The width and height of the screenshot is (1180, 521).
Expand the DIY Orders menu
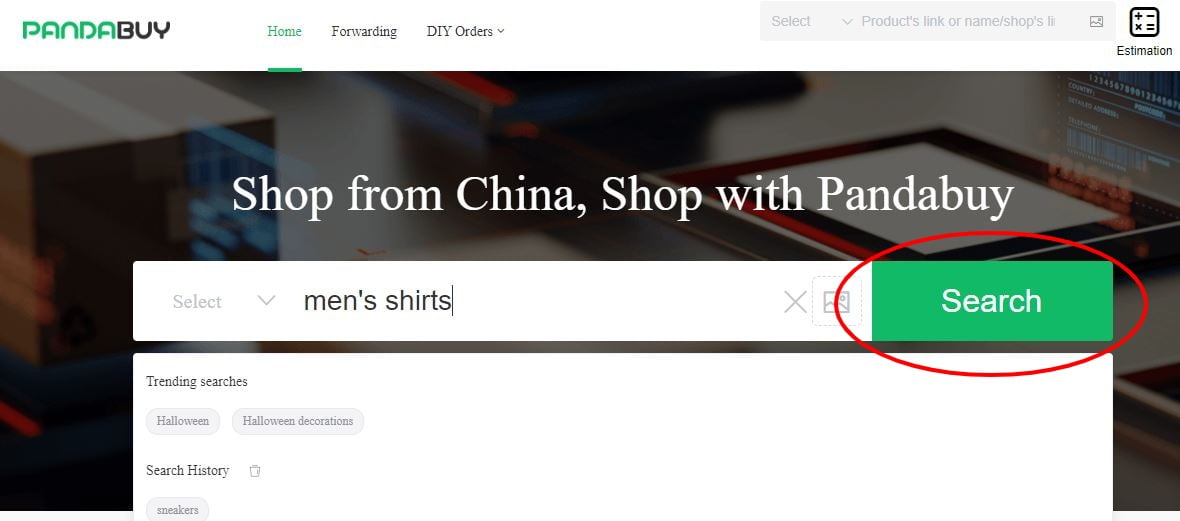(x=465, y=32)
